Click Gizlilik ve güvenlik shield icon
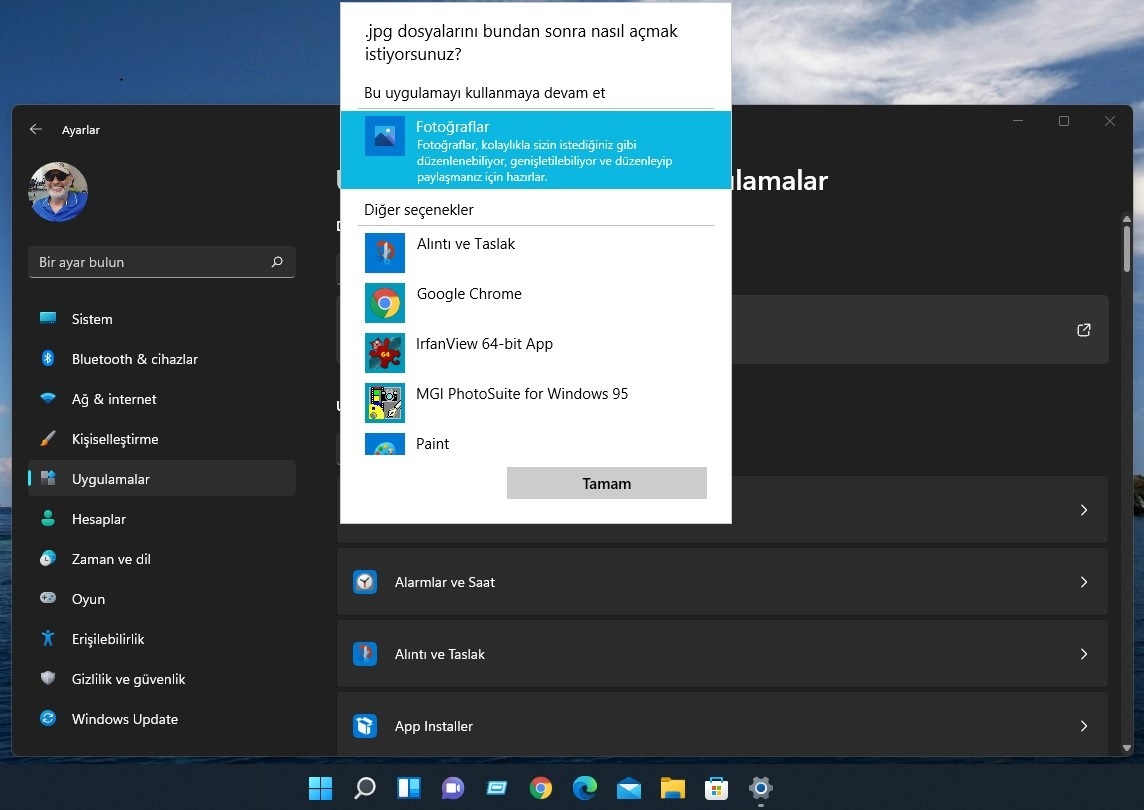The image size is (1144, 810). click(48, 679)
